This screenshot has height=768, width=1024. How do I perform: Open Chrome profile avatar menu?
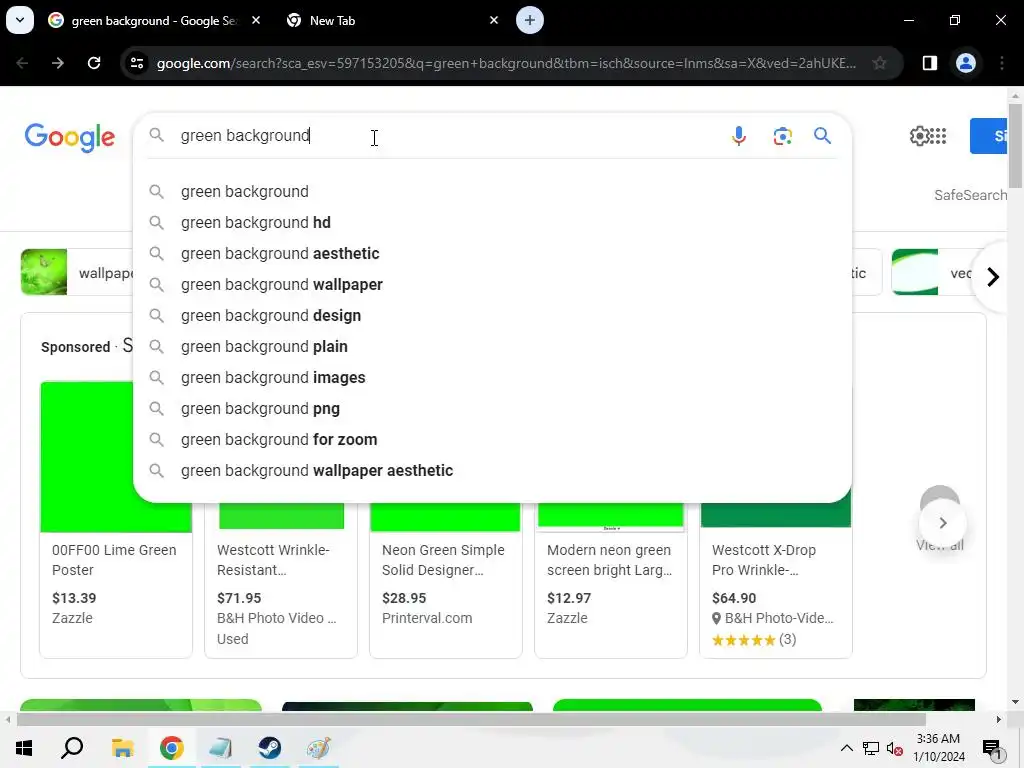tap(966, 63)
